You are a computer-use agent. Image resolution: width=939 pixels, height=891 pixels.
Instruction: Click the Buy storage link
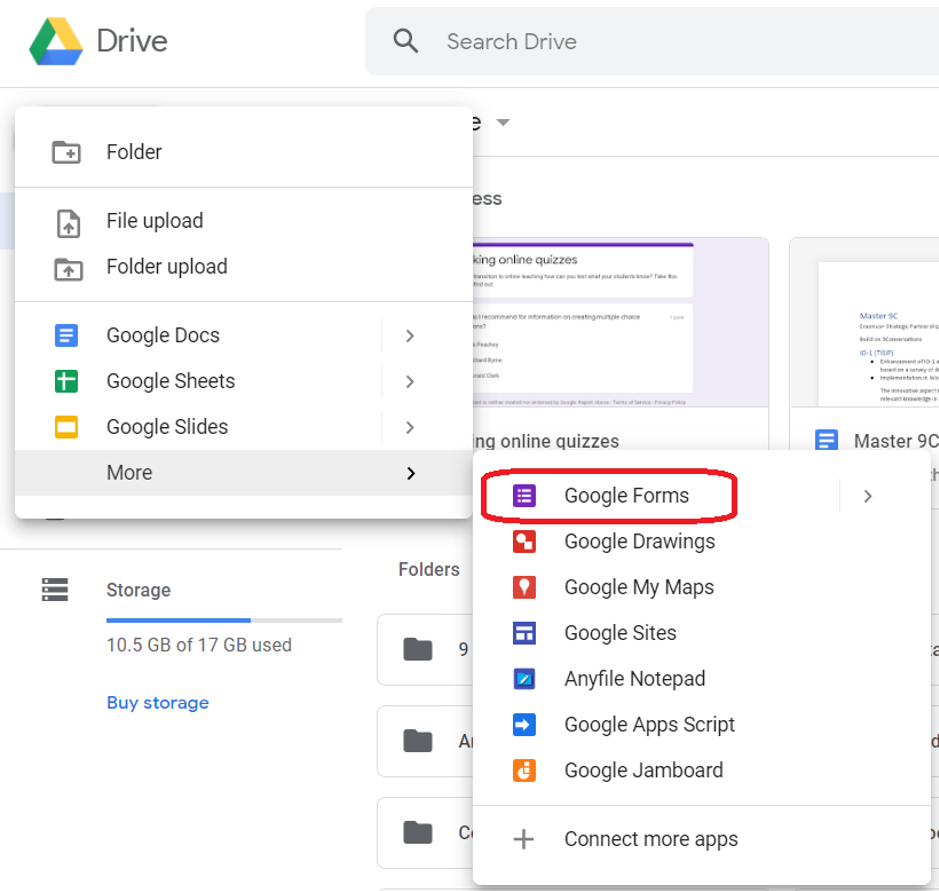pyautogui.click(x=157, y=702)
